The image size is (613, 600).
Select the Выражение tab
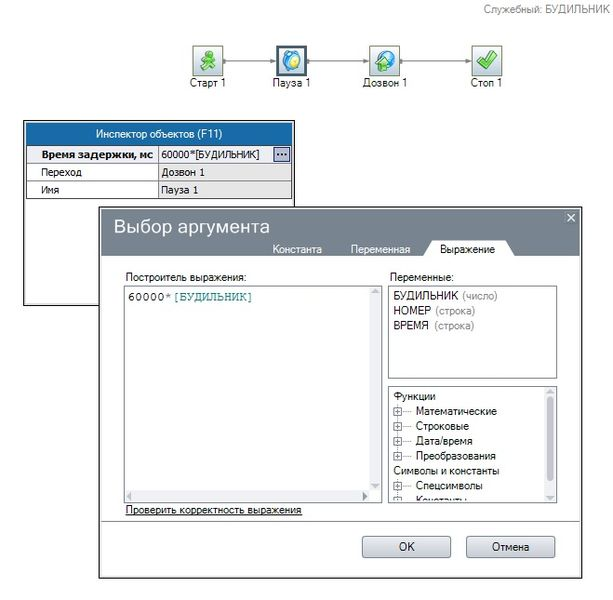click(x=467, y=249)
